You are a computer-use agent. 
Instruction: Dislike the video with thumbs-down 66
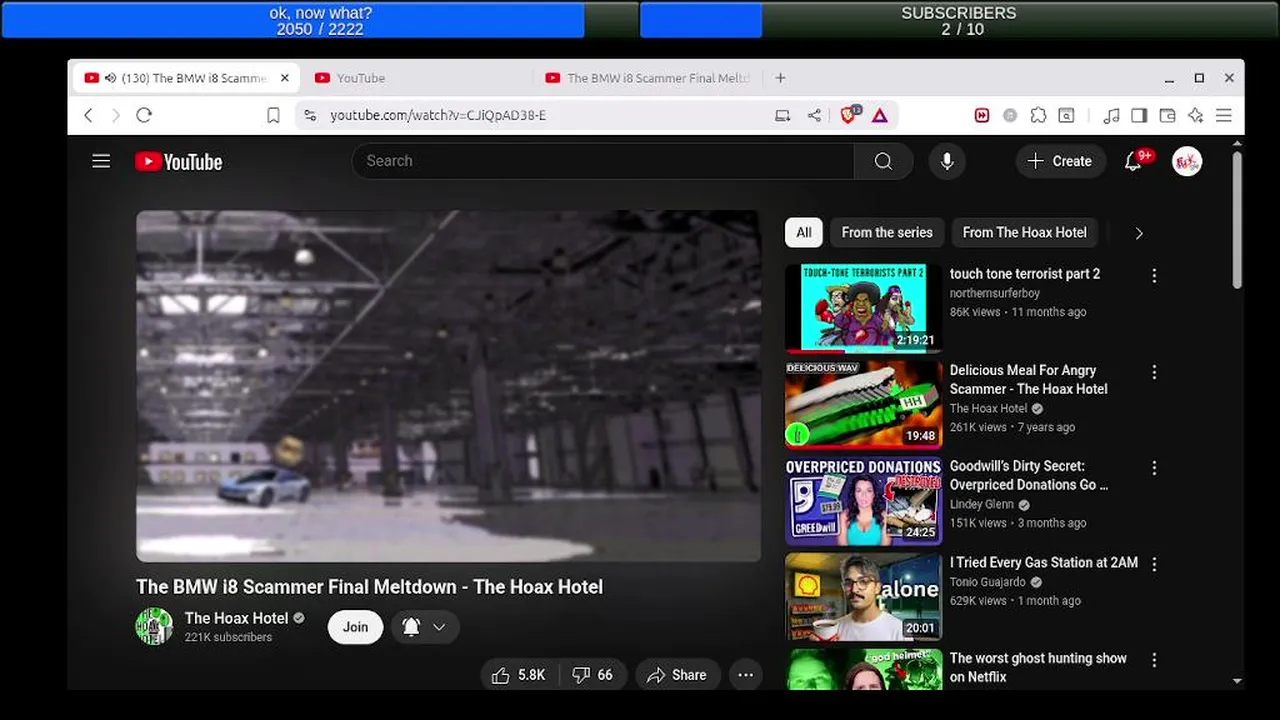[x=593, y=675]
